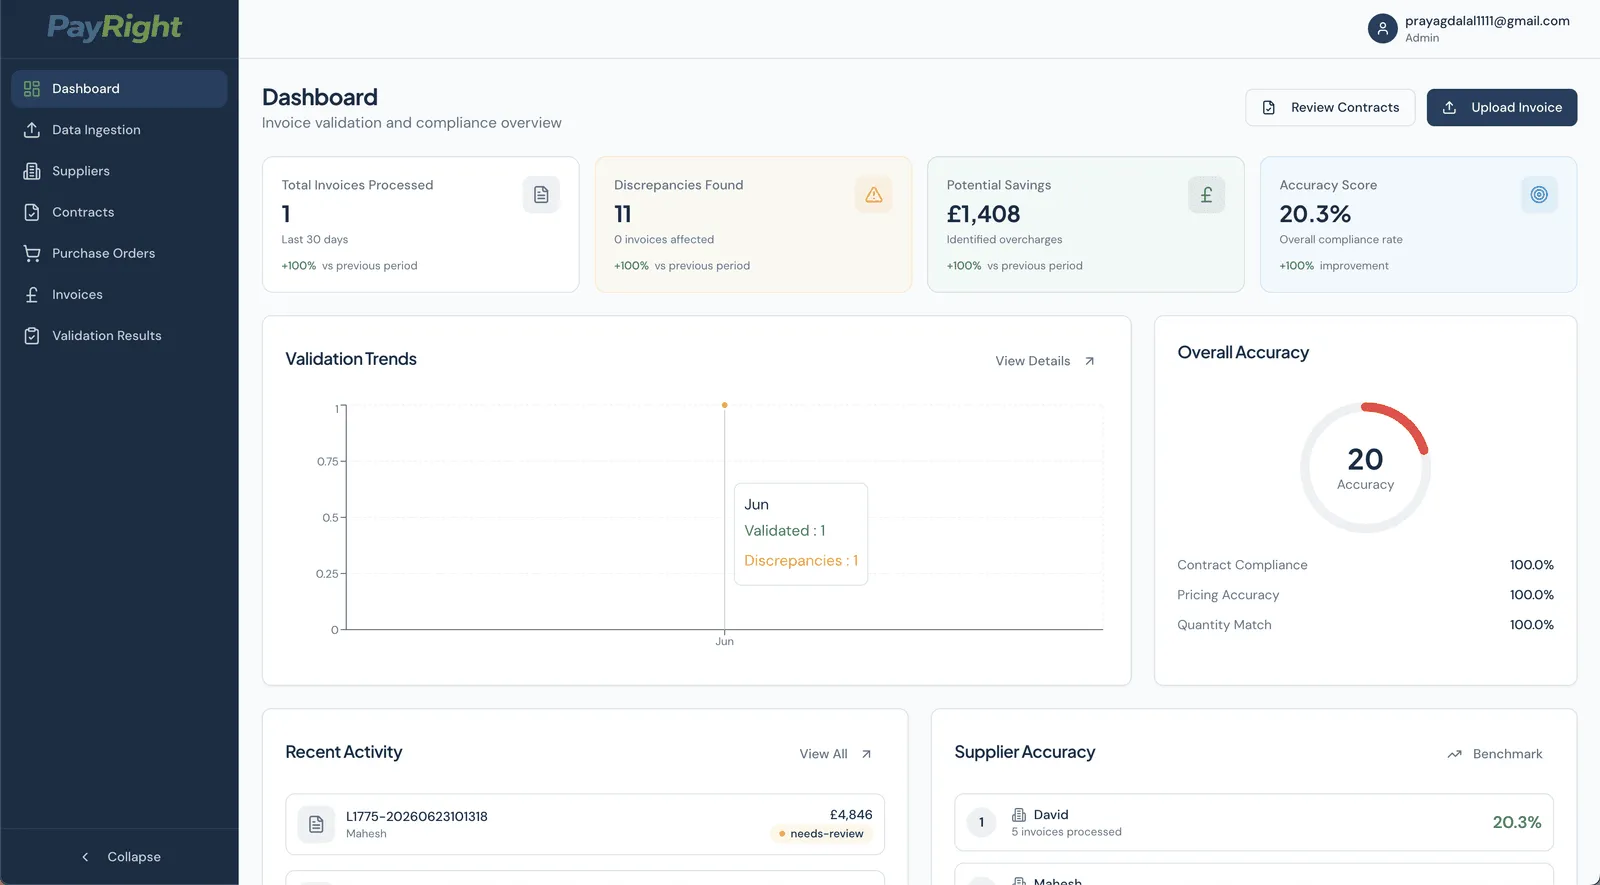
Task: Click the target icon in Accuracy Score card
Action: tap(1539, 194)
